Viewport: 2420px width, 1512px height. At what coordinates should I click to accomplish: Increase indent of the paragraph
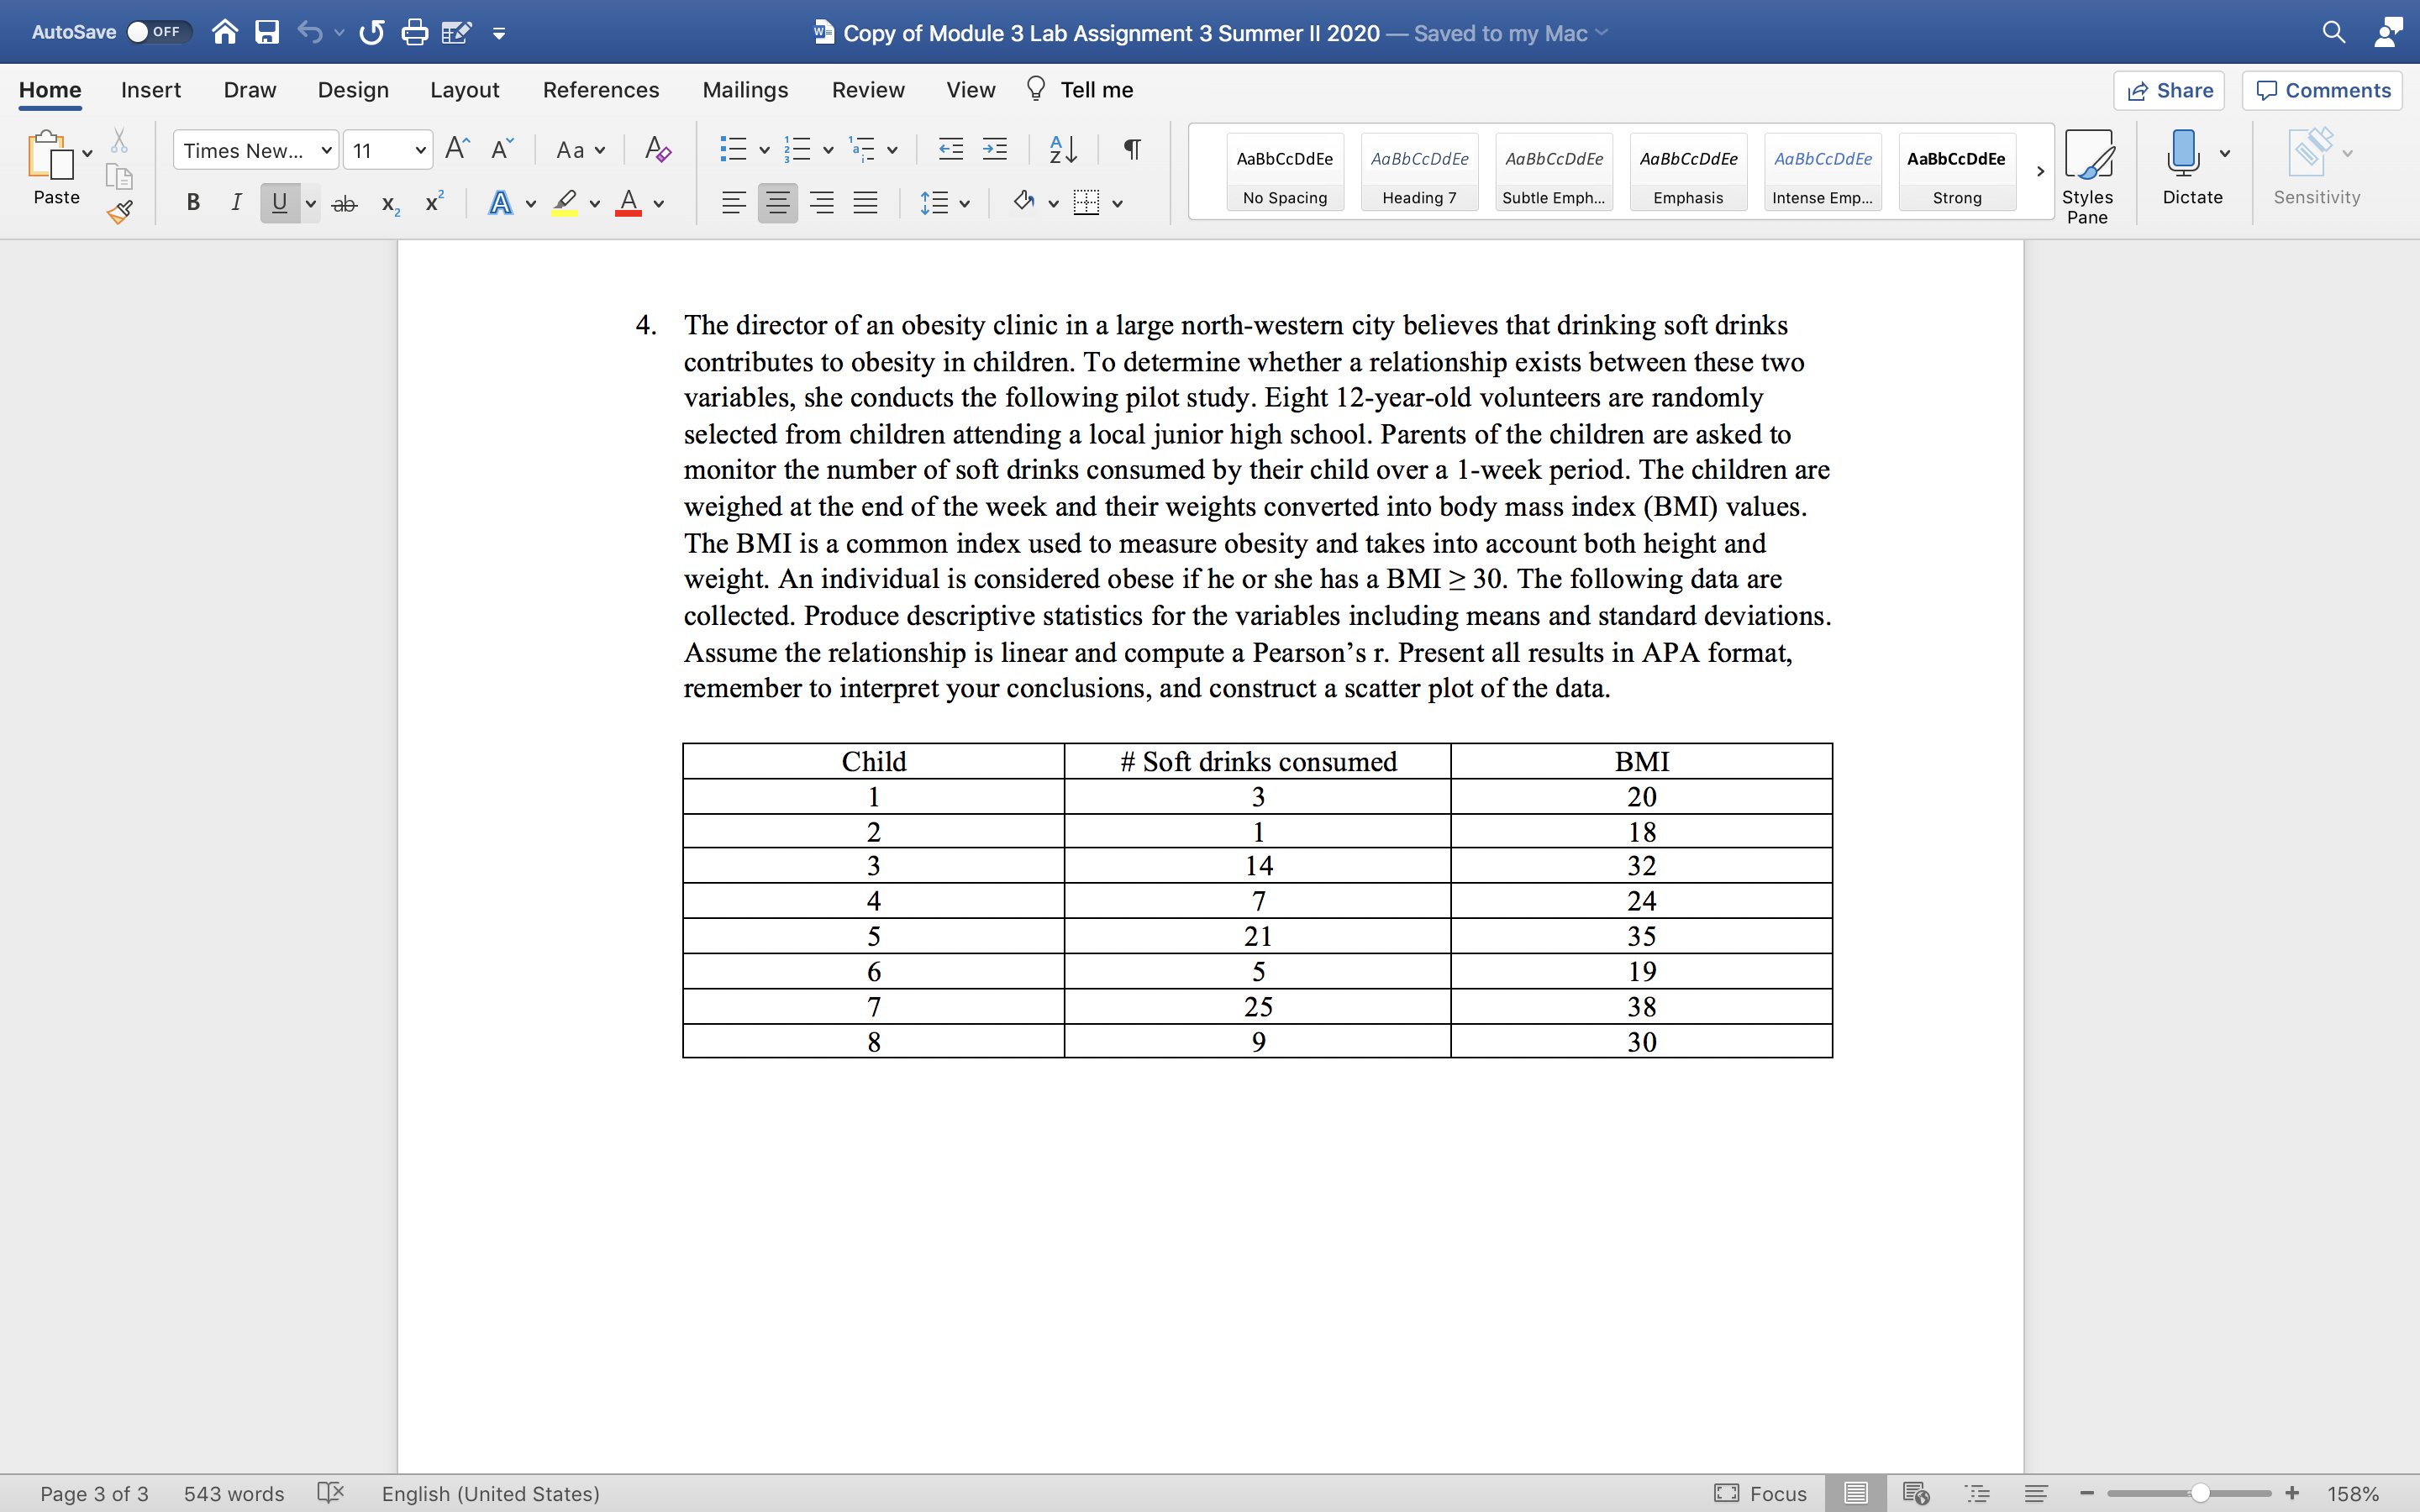coord(995,149)
